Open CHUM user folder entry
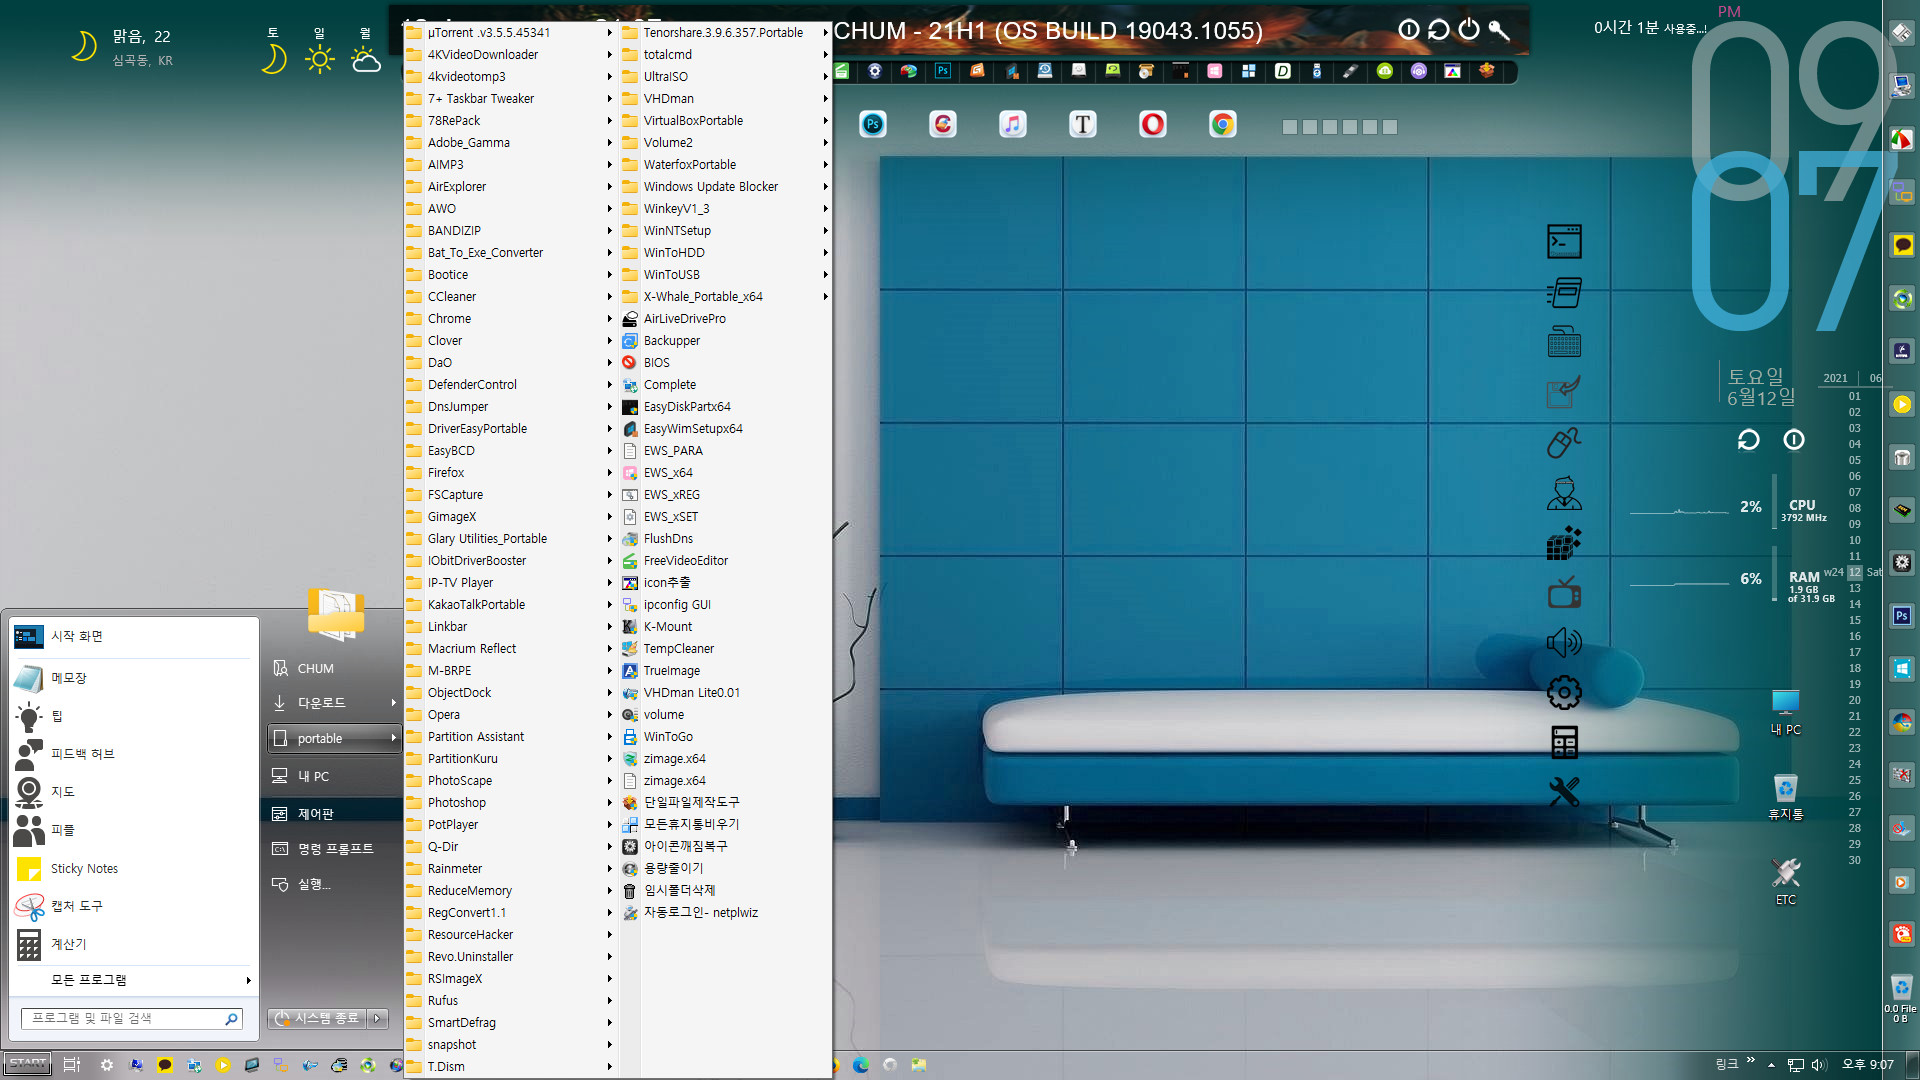 [x=334, y=668]
